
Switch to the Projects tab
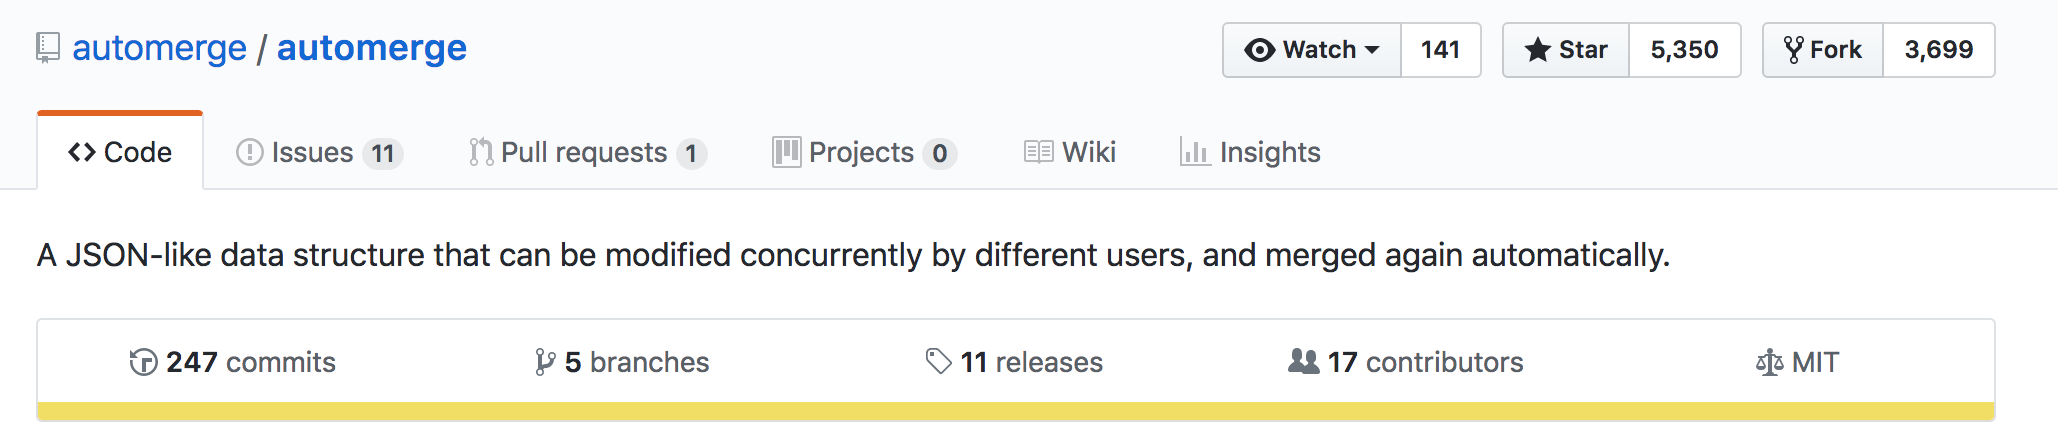[865, 152]
